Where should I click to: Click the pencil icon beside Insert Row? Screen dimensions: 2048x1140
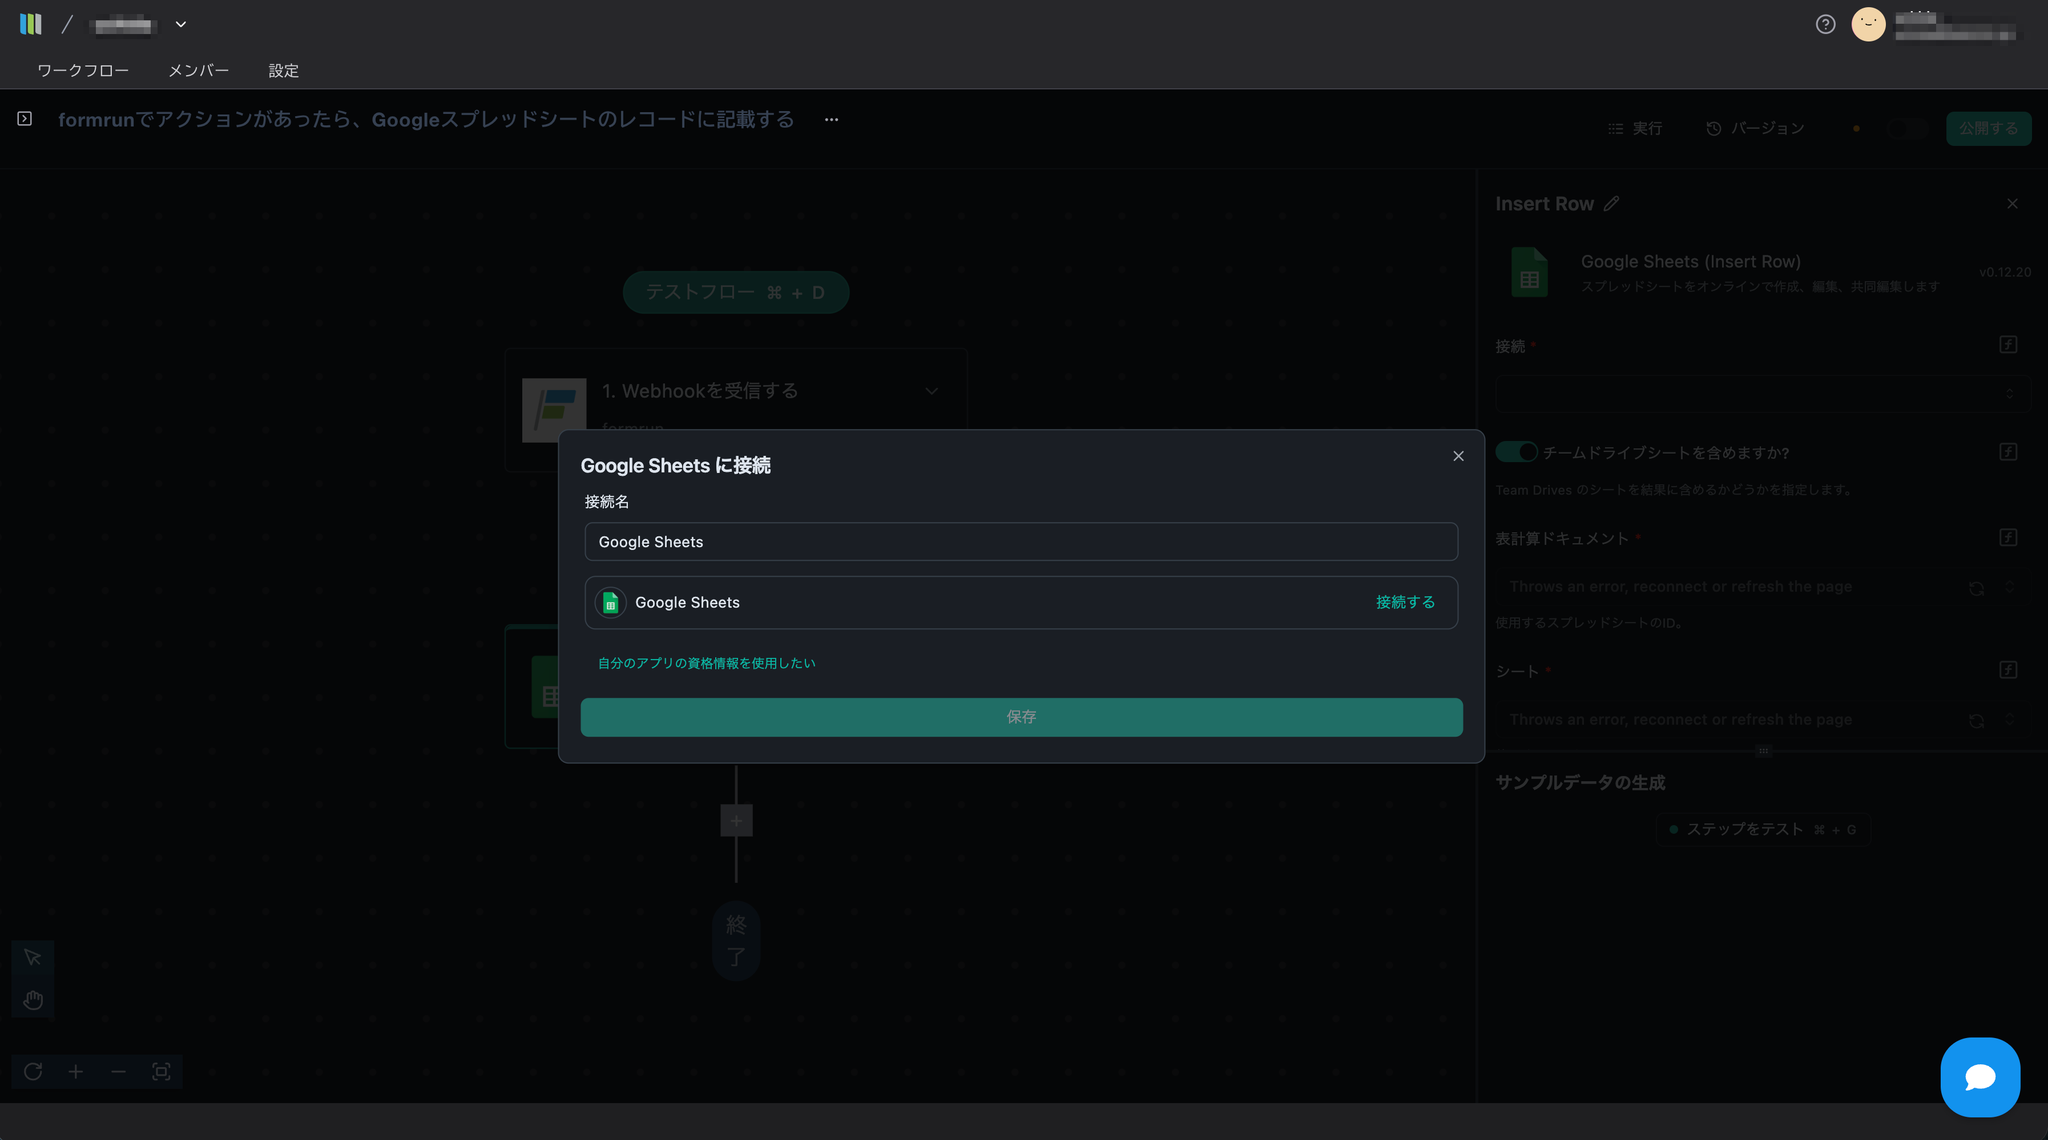(1611, 204)
